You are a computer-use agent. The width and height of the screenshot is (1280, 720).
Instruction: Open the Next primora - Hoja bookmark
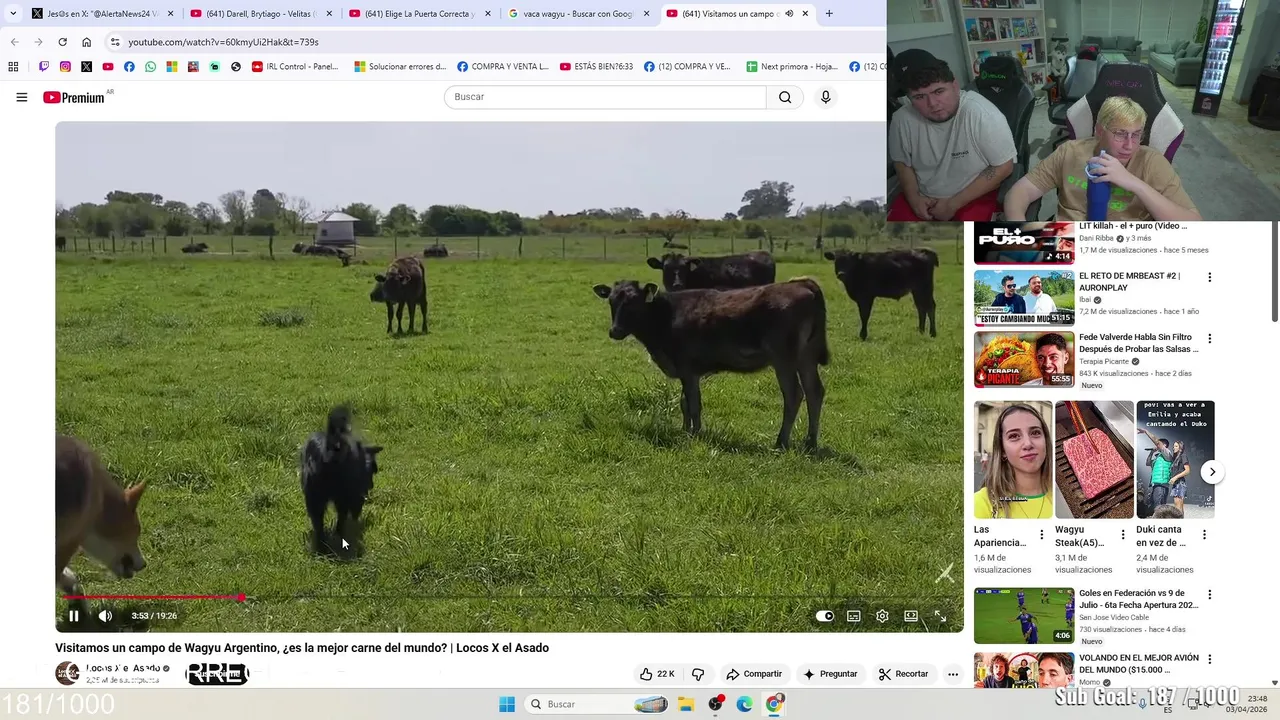tap(792, 67)
